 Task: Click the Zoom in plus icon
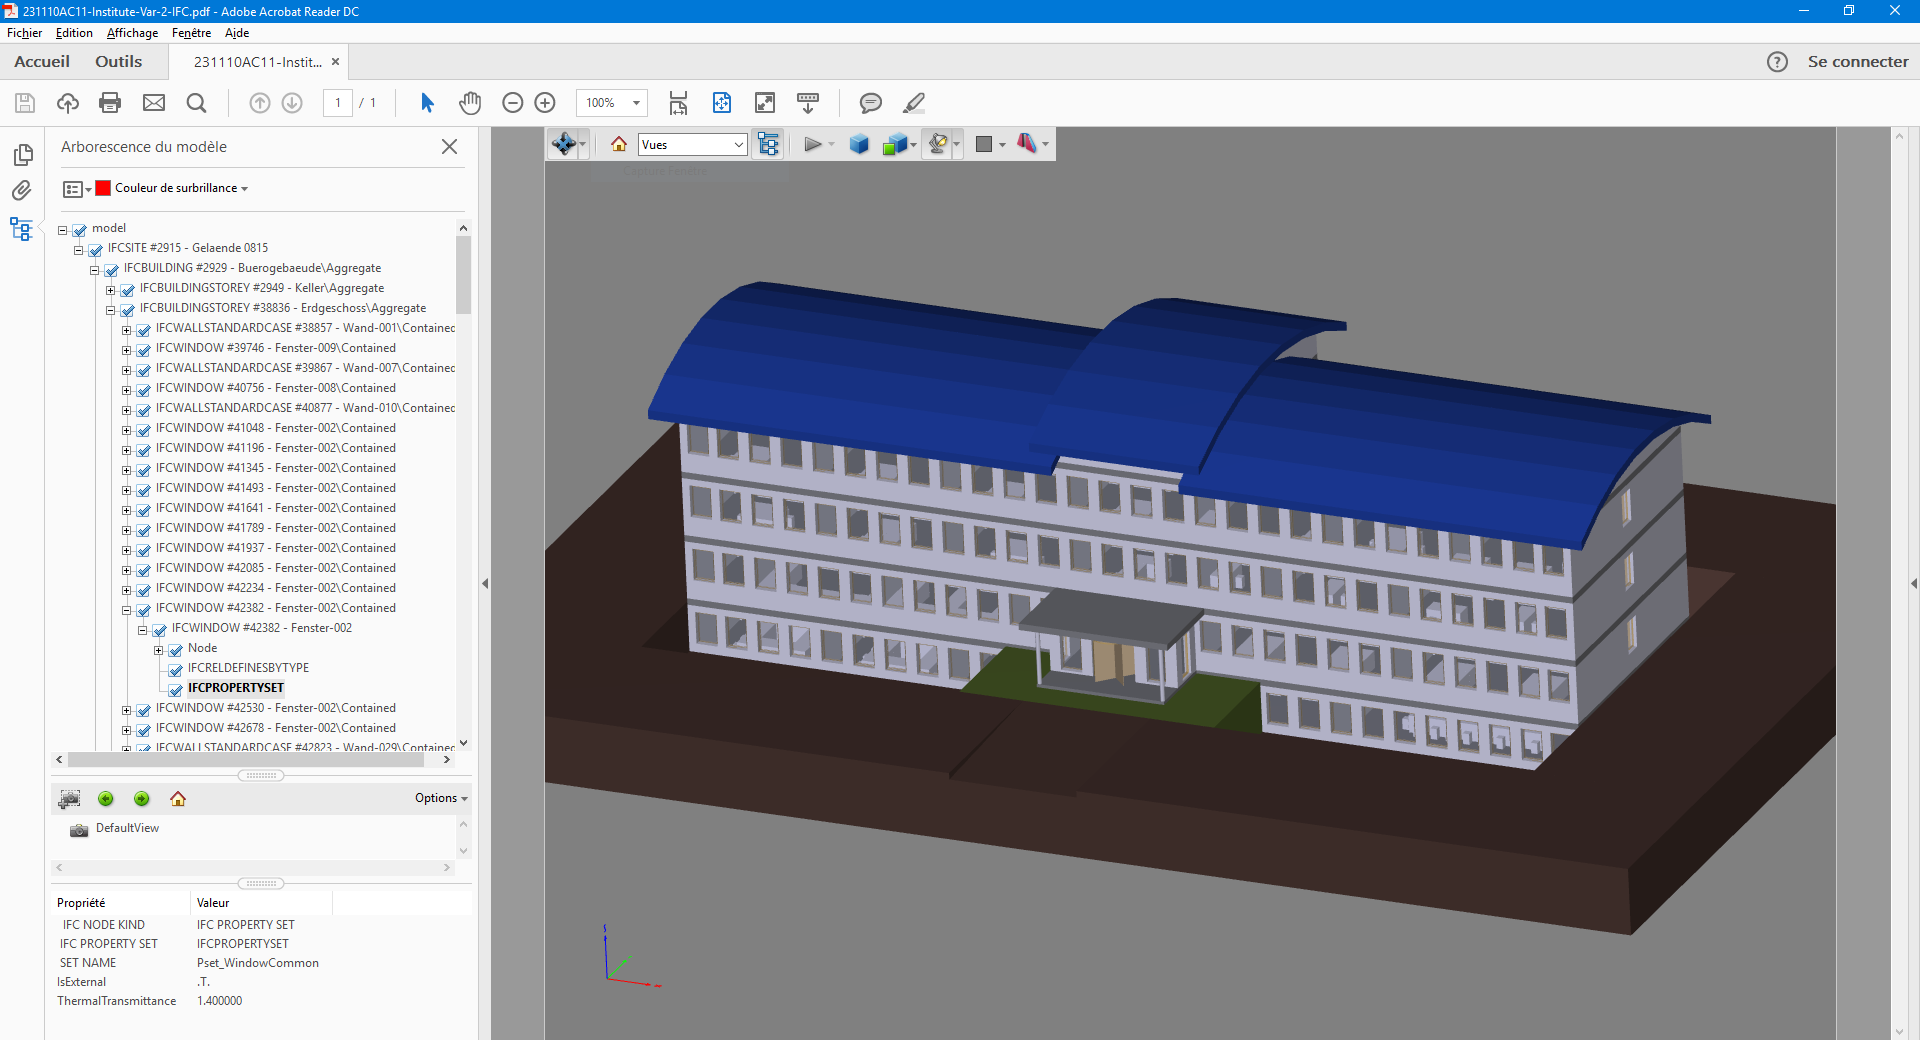coord(545,103)
